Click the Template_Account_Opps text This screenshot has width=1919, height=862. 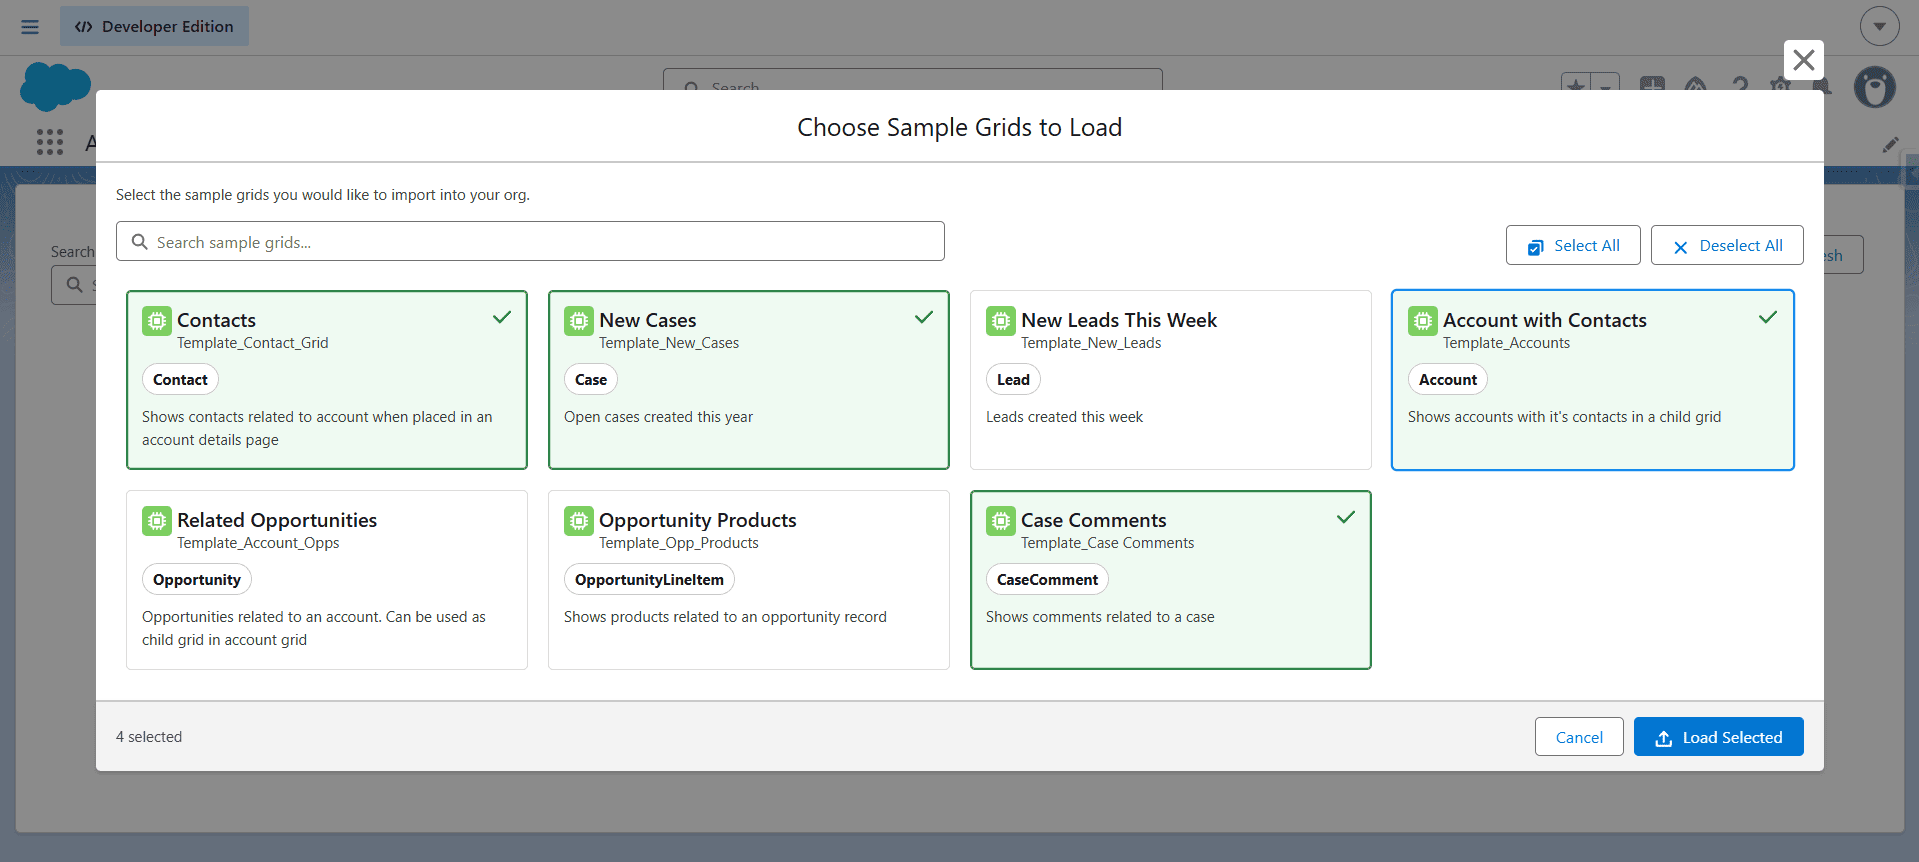click(258, 543)
